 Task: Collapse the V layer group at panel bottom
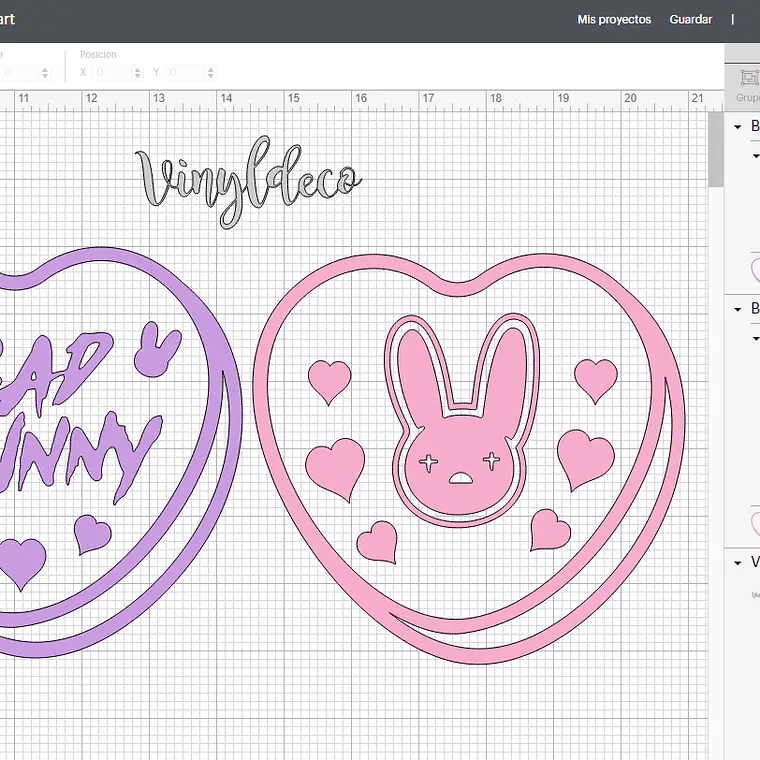click(x=738, y=563)
